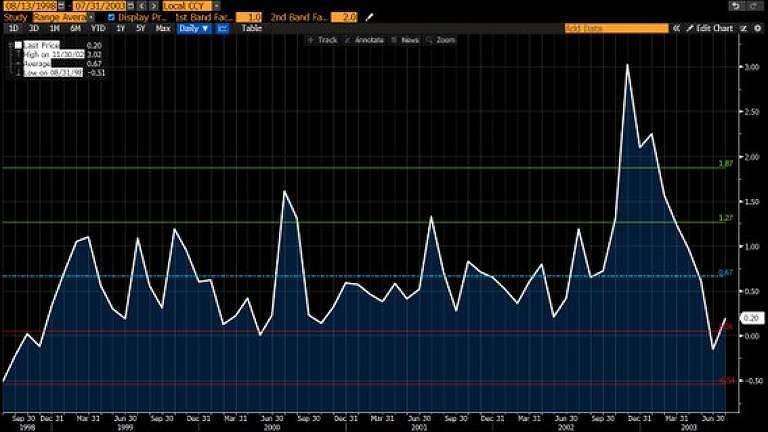
Task: Click the undo arrow icon at top right
Action: click(735, 6)
